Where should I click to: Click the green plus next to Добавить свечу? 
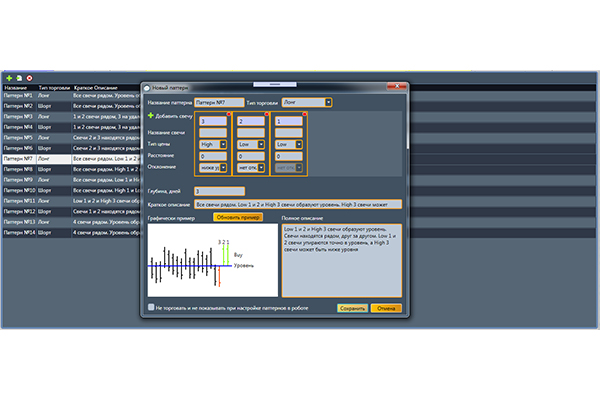tap(151, 117)
